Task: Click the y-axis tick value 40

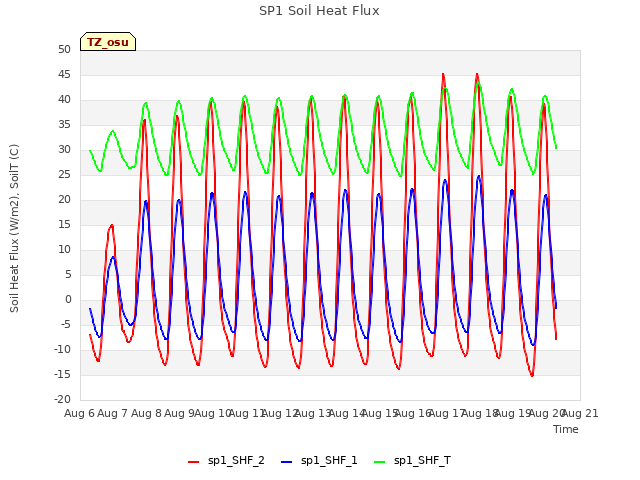Action: pos(64,100)
